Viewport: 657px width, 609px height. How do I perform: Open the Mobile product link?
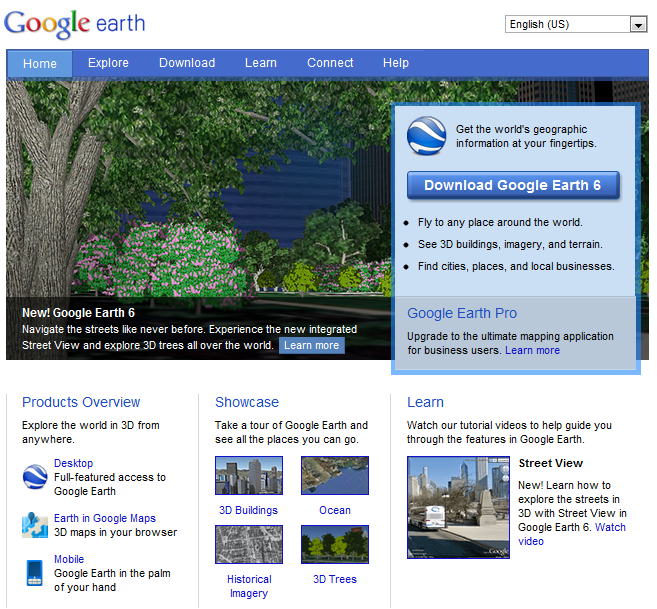(69, 559)
